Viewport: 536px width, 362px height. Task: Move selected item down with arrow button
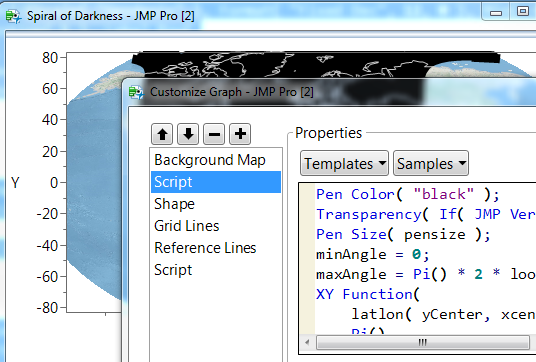(188, 134)
